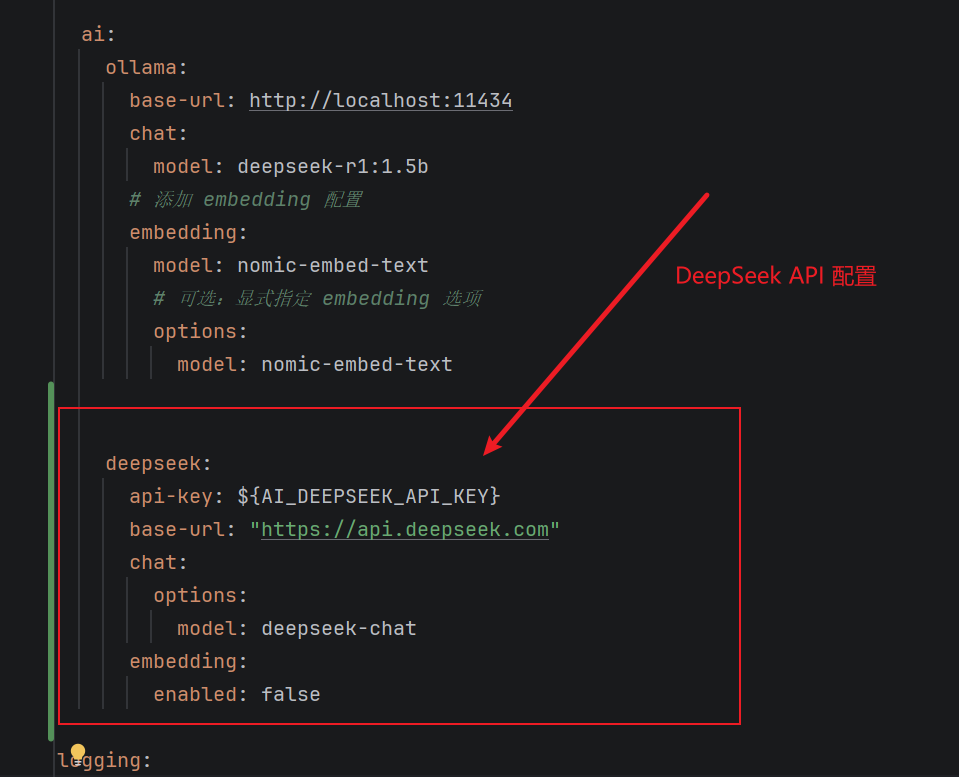Click the comment '# 添加 embedding 配置'
Screen dimensions: 959x777
pyautogui.click(x=245, y=199)
